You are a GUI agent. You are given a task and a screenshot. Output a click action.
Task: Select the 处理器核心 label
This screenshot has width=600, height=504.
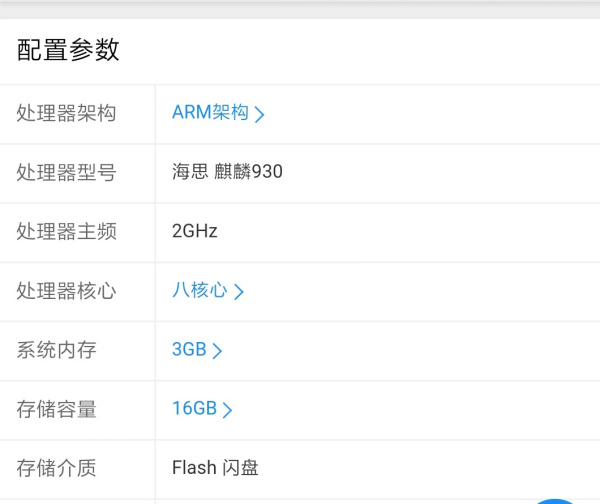click(x=66, y=291)
